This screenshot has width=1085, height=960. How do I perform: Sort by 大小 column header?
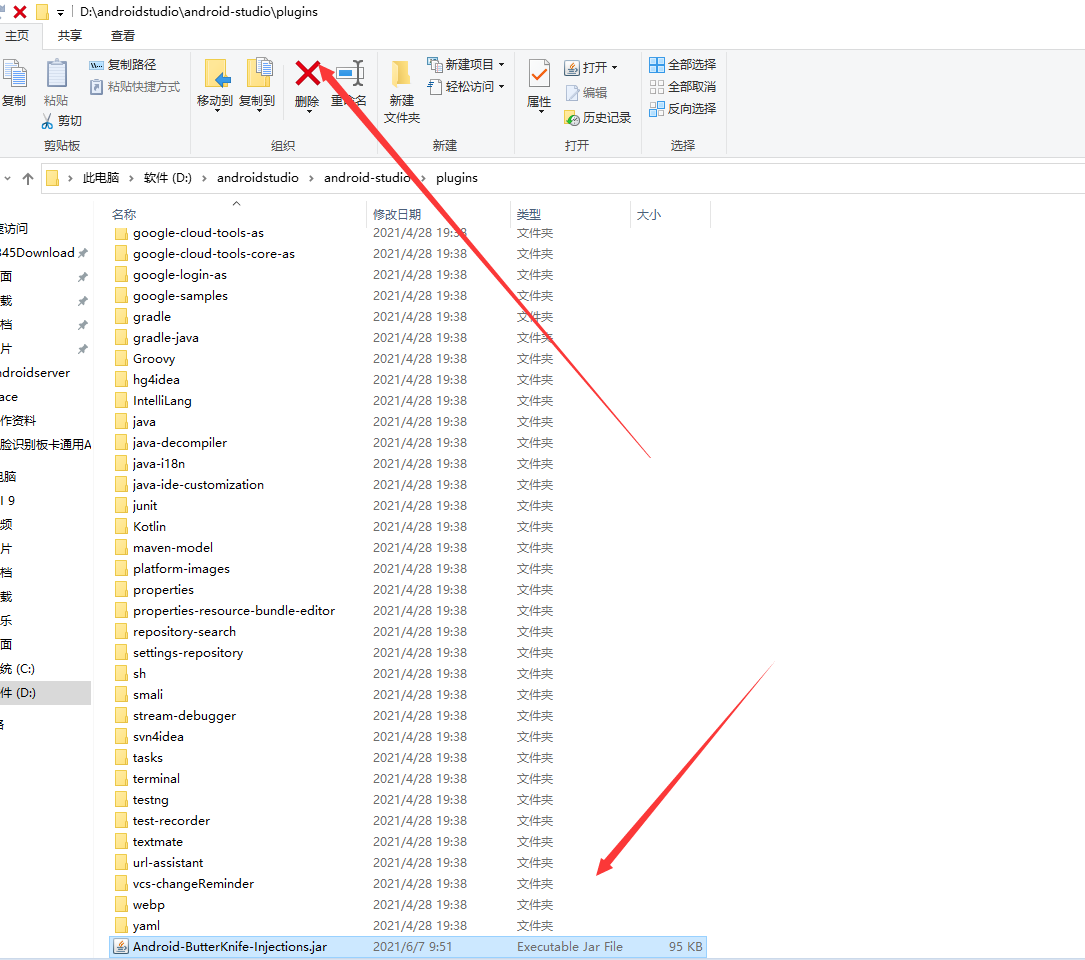pyautogui.click(x=649, y=215)
